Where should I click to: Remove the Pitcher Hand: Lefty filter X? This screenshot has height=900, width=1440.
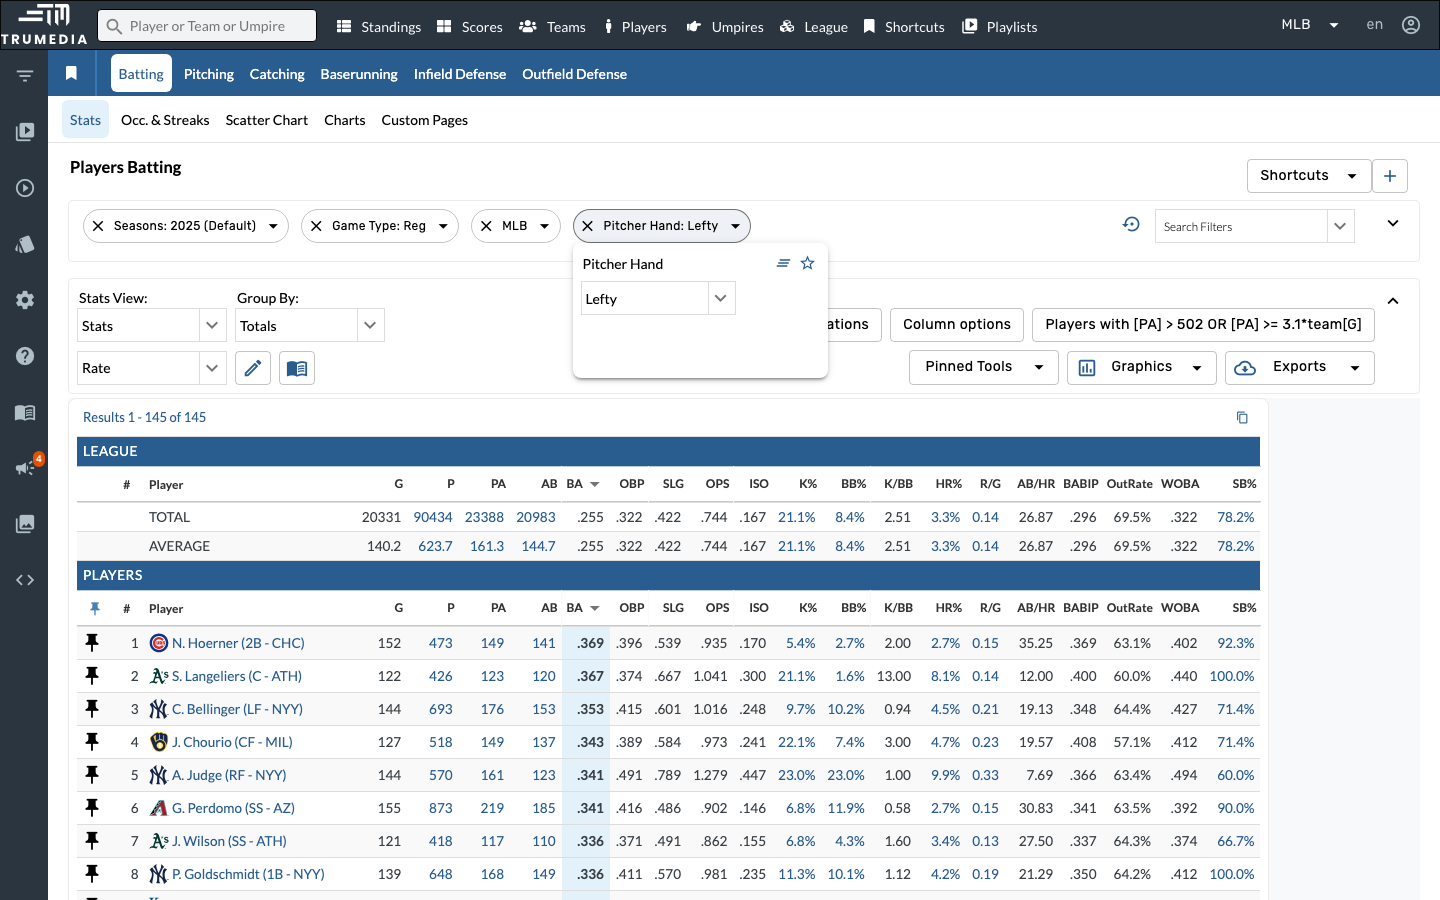click(x=588, y=226)
